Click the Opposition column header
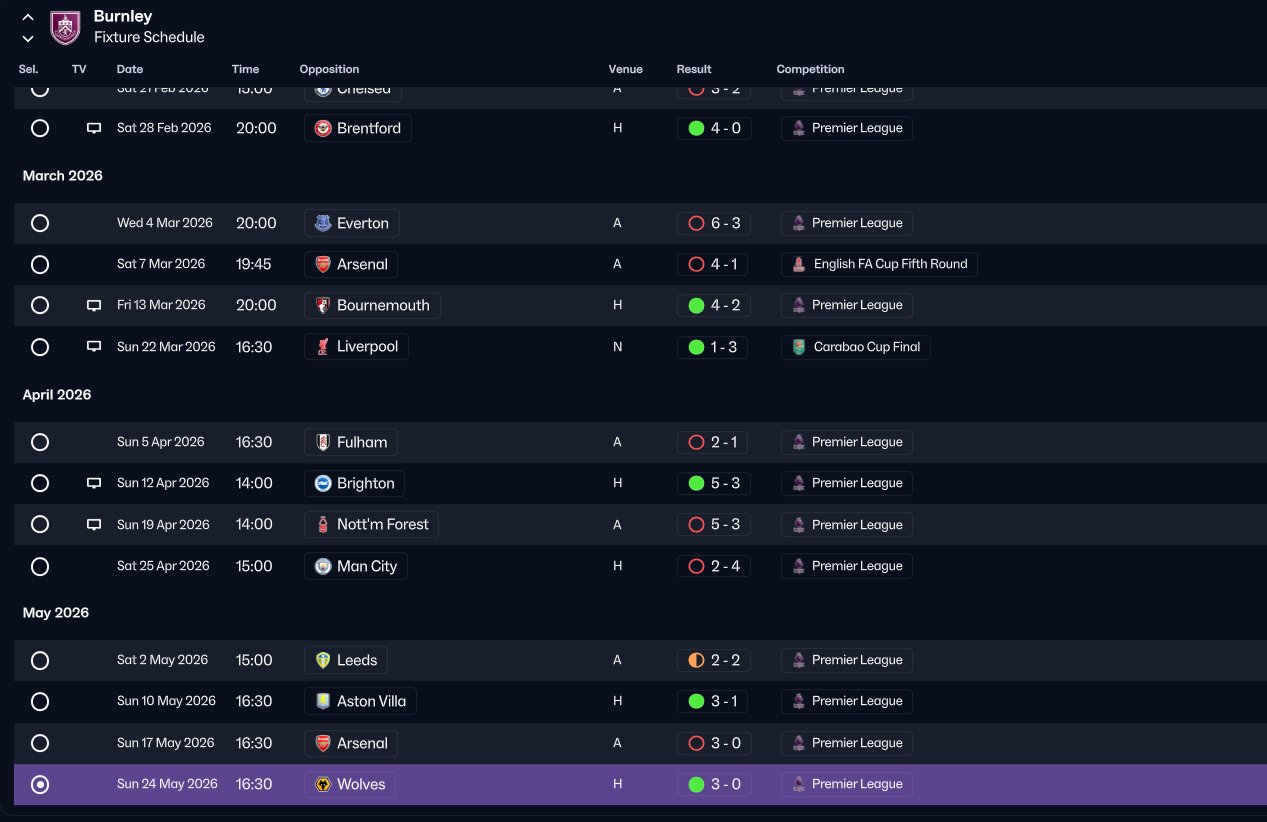This screenshot has height=822, width=1267. click(329, 69)
